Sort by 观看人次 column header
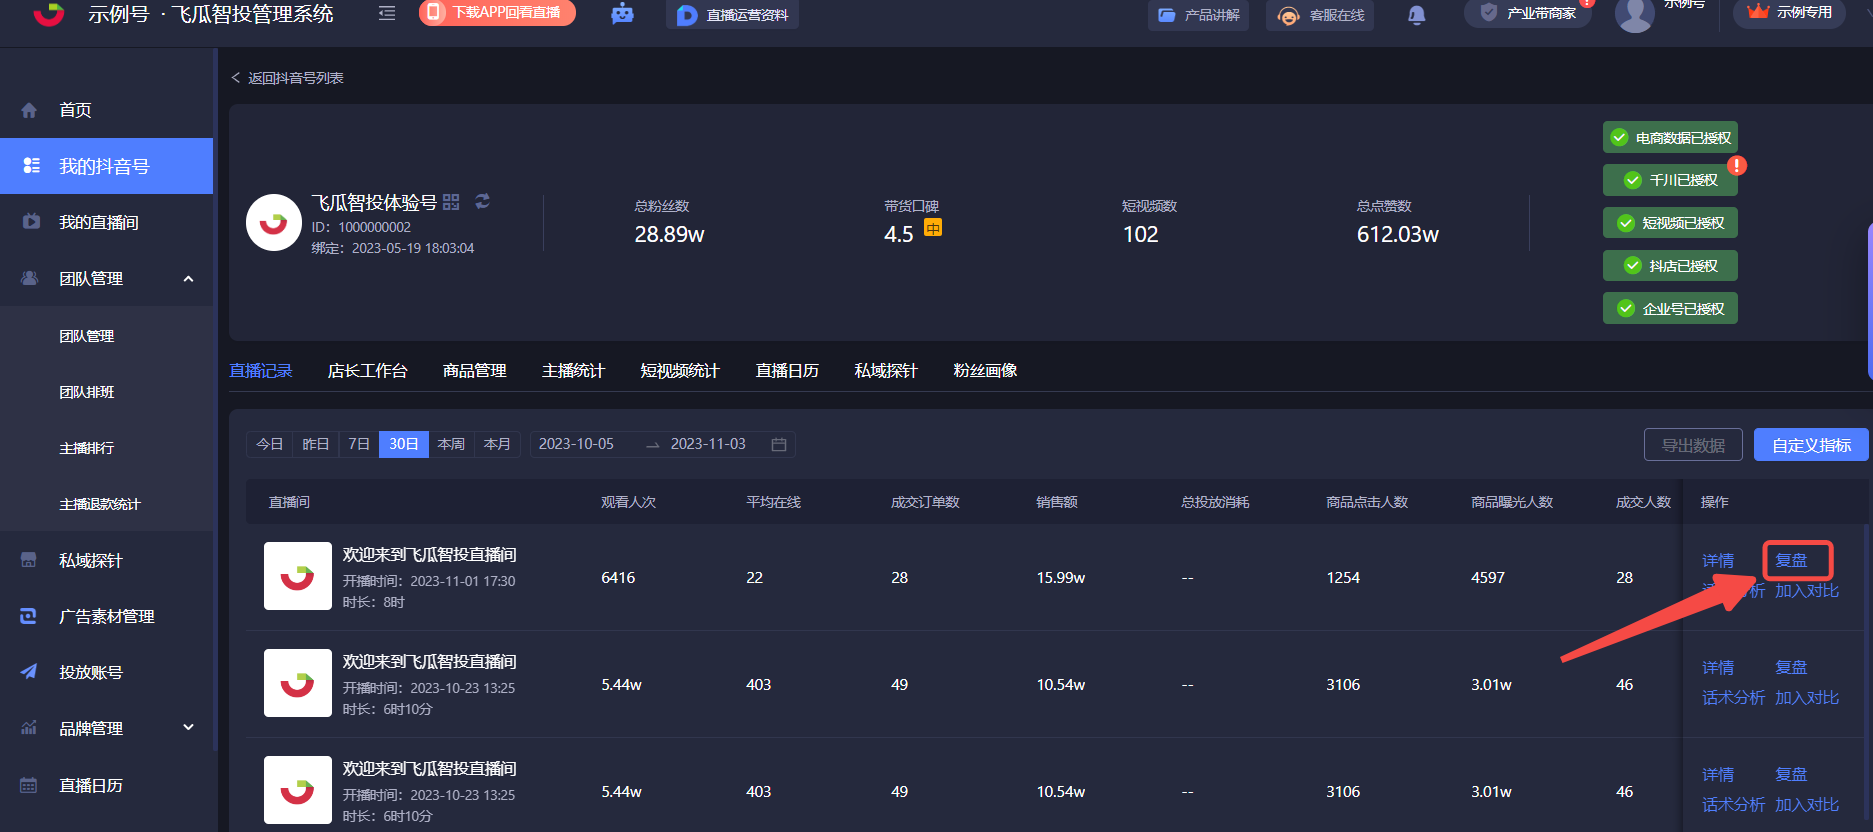 click(628, 502)
